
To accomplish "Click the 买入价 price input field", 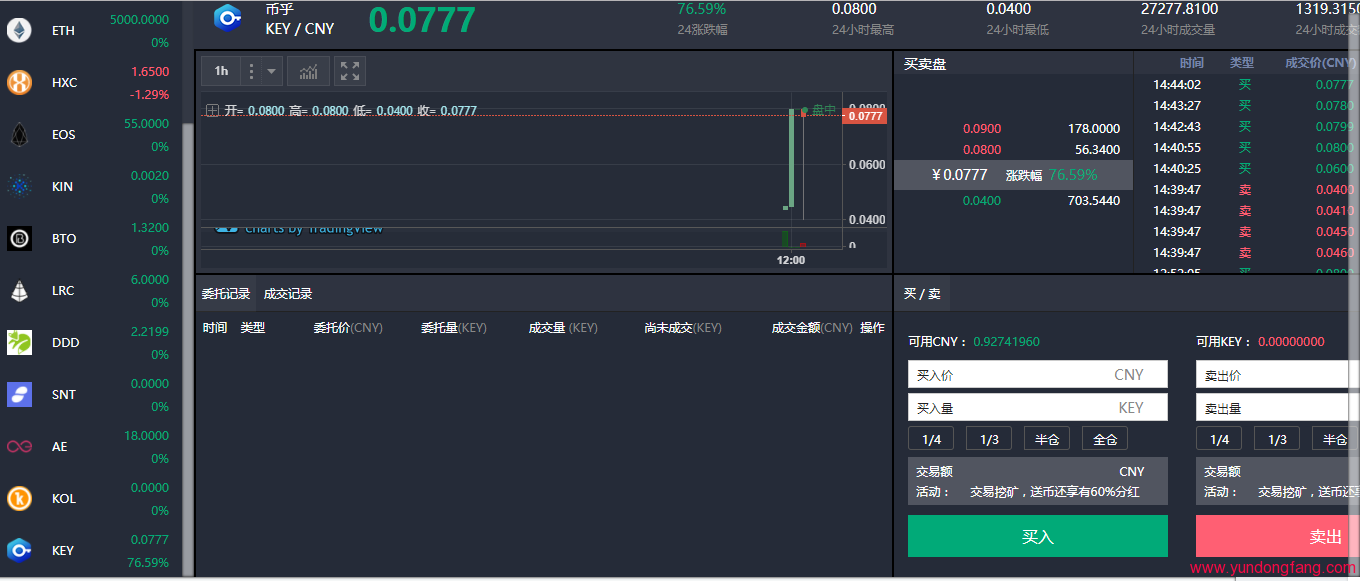I will [1010, 375].
